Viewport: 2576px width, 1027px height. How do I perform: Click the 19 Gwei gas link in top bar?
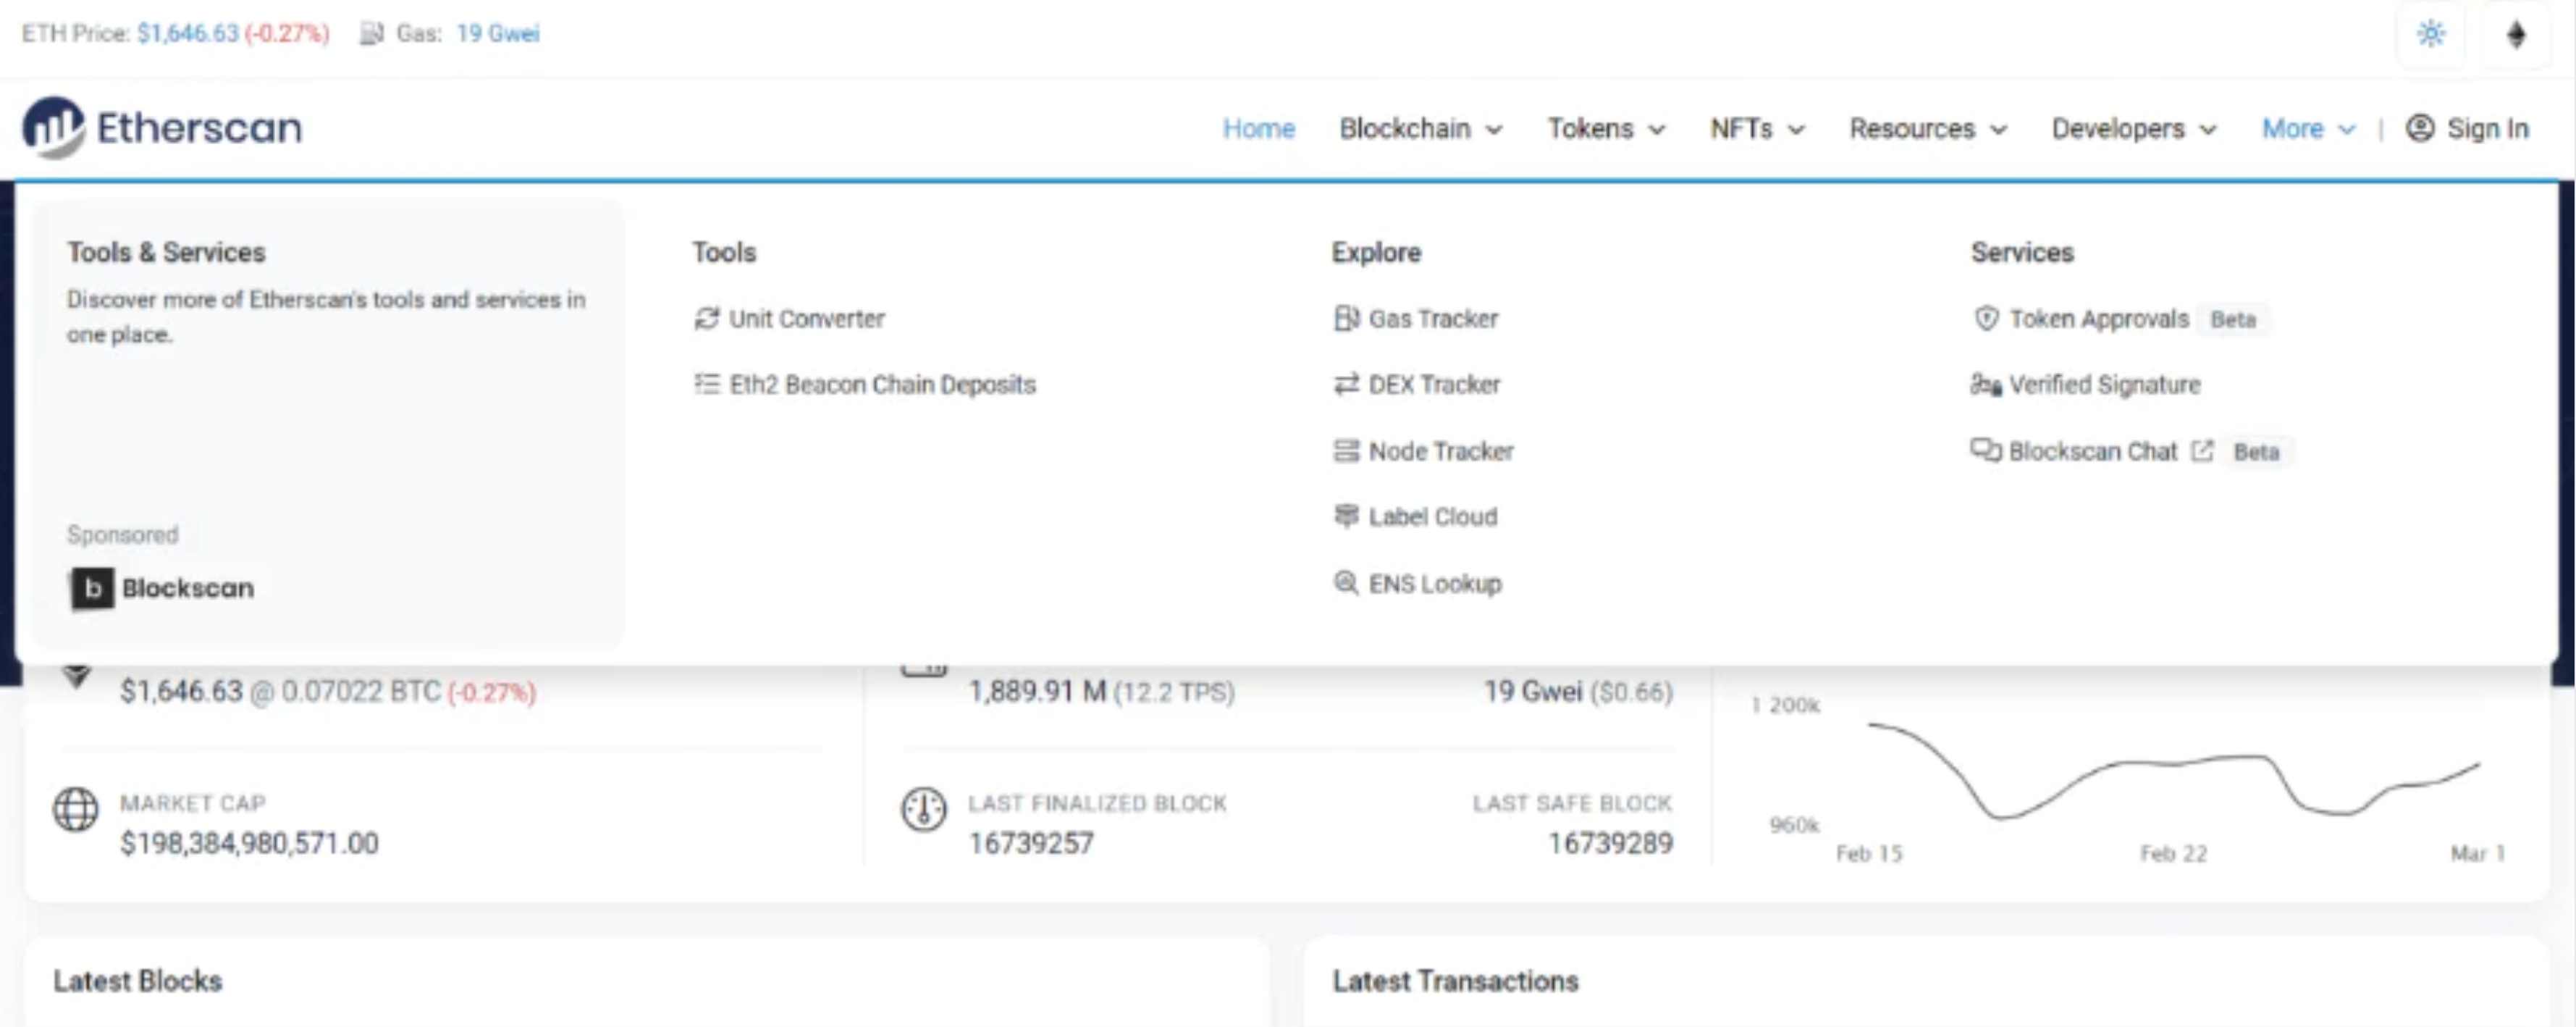(497, 34)
